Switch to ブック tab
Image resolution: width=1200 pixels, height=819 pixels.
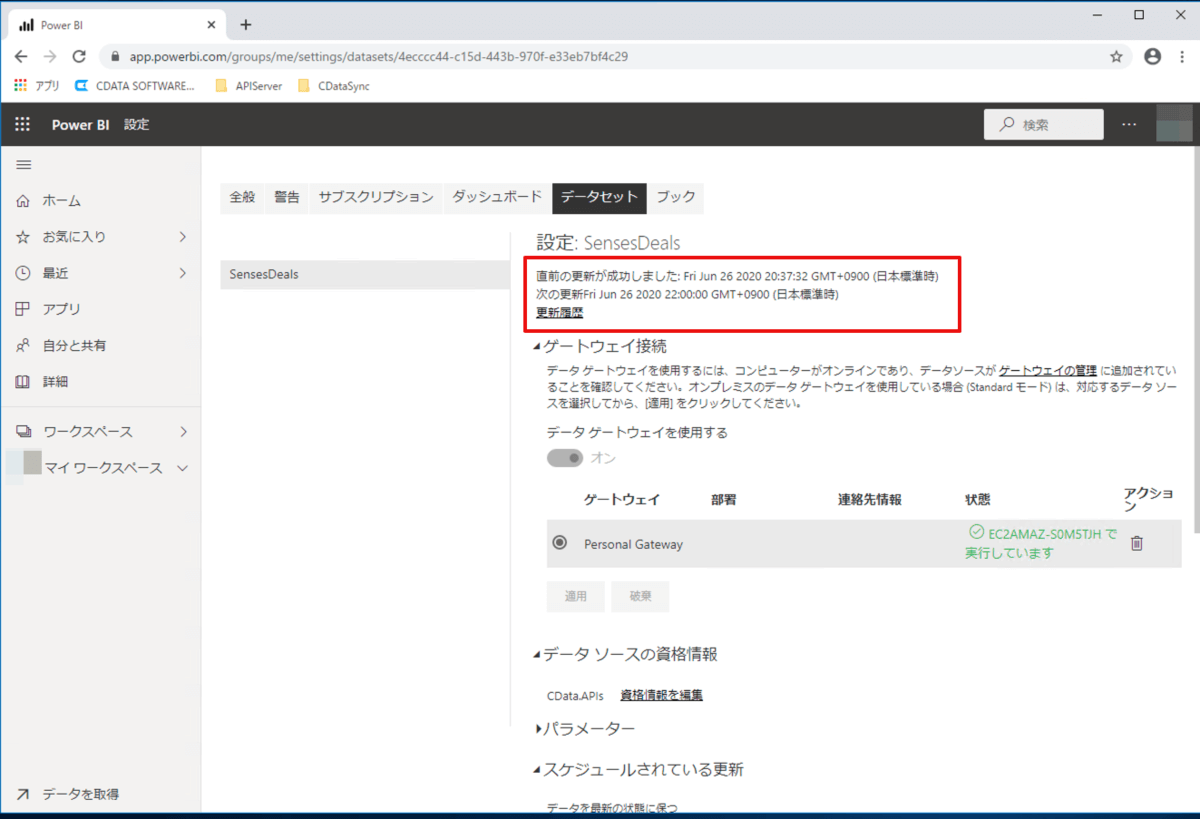676,198
